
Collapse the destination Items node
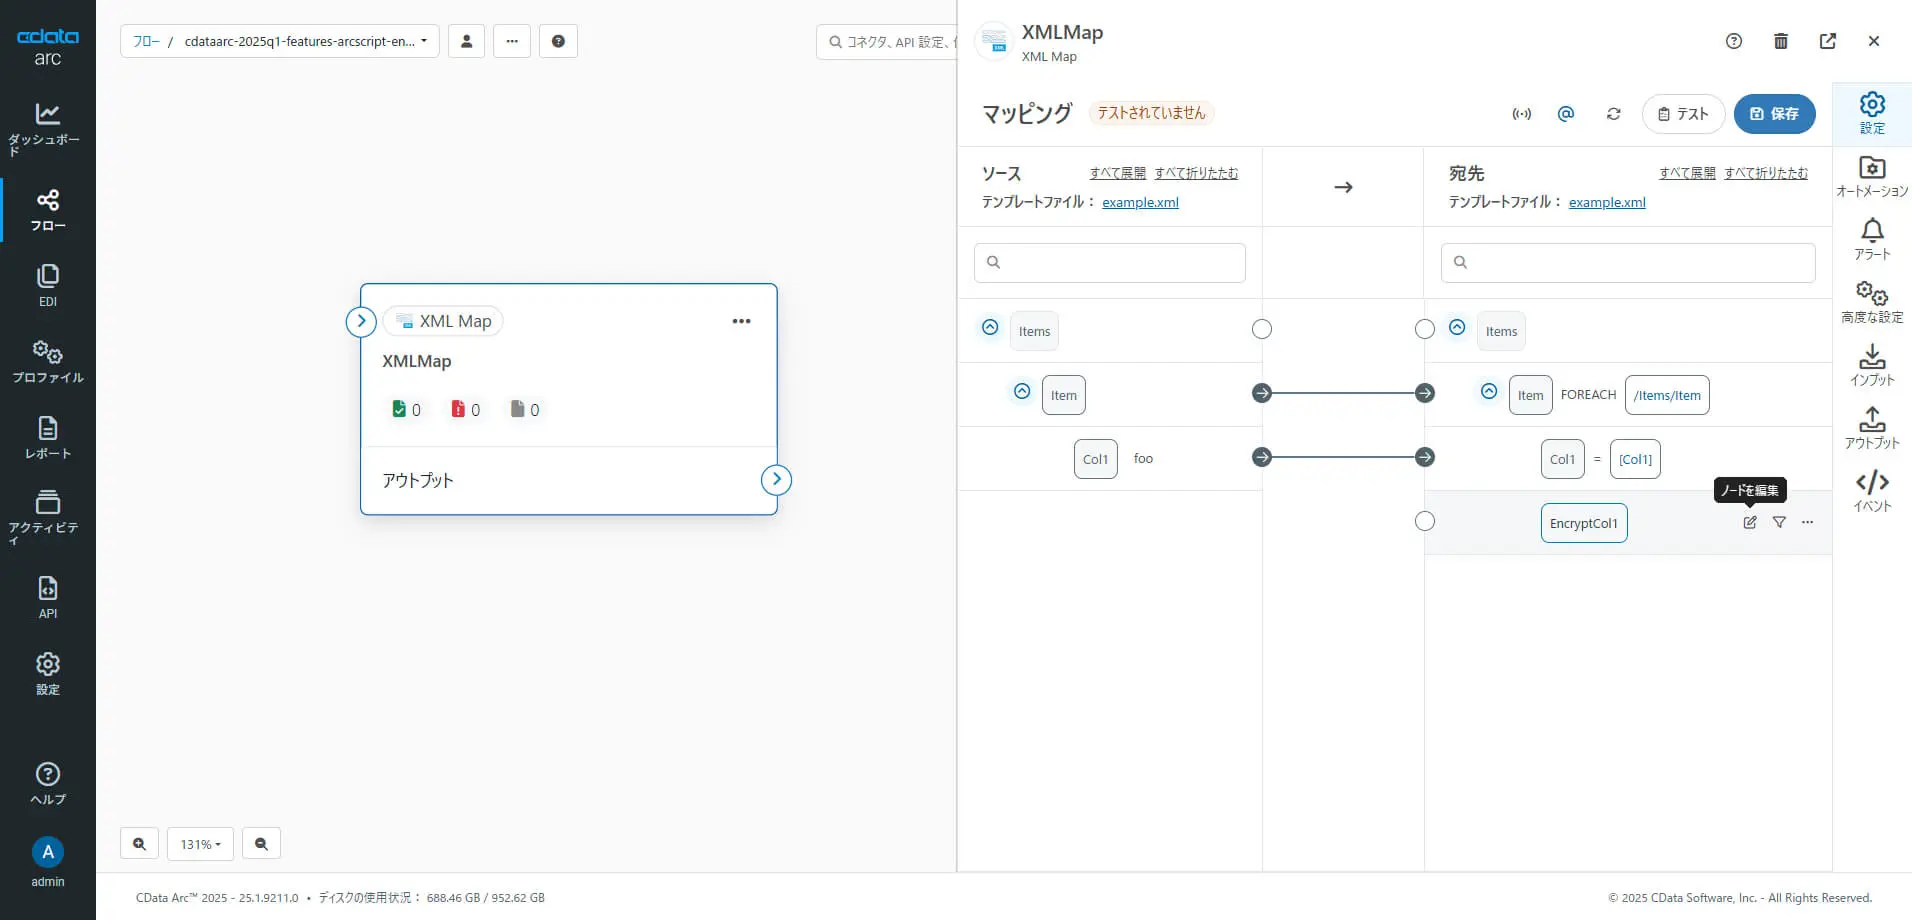point(1457,327)
